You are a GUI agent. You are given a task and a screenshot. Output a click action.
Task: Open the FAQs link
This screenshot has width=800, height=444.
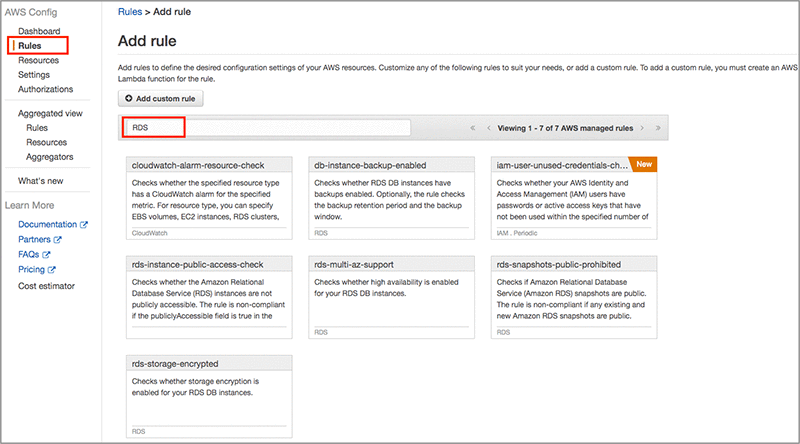[29, 254]
